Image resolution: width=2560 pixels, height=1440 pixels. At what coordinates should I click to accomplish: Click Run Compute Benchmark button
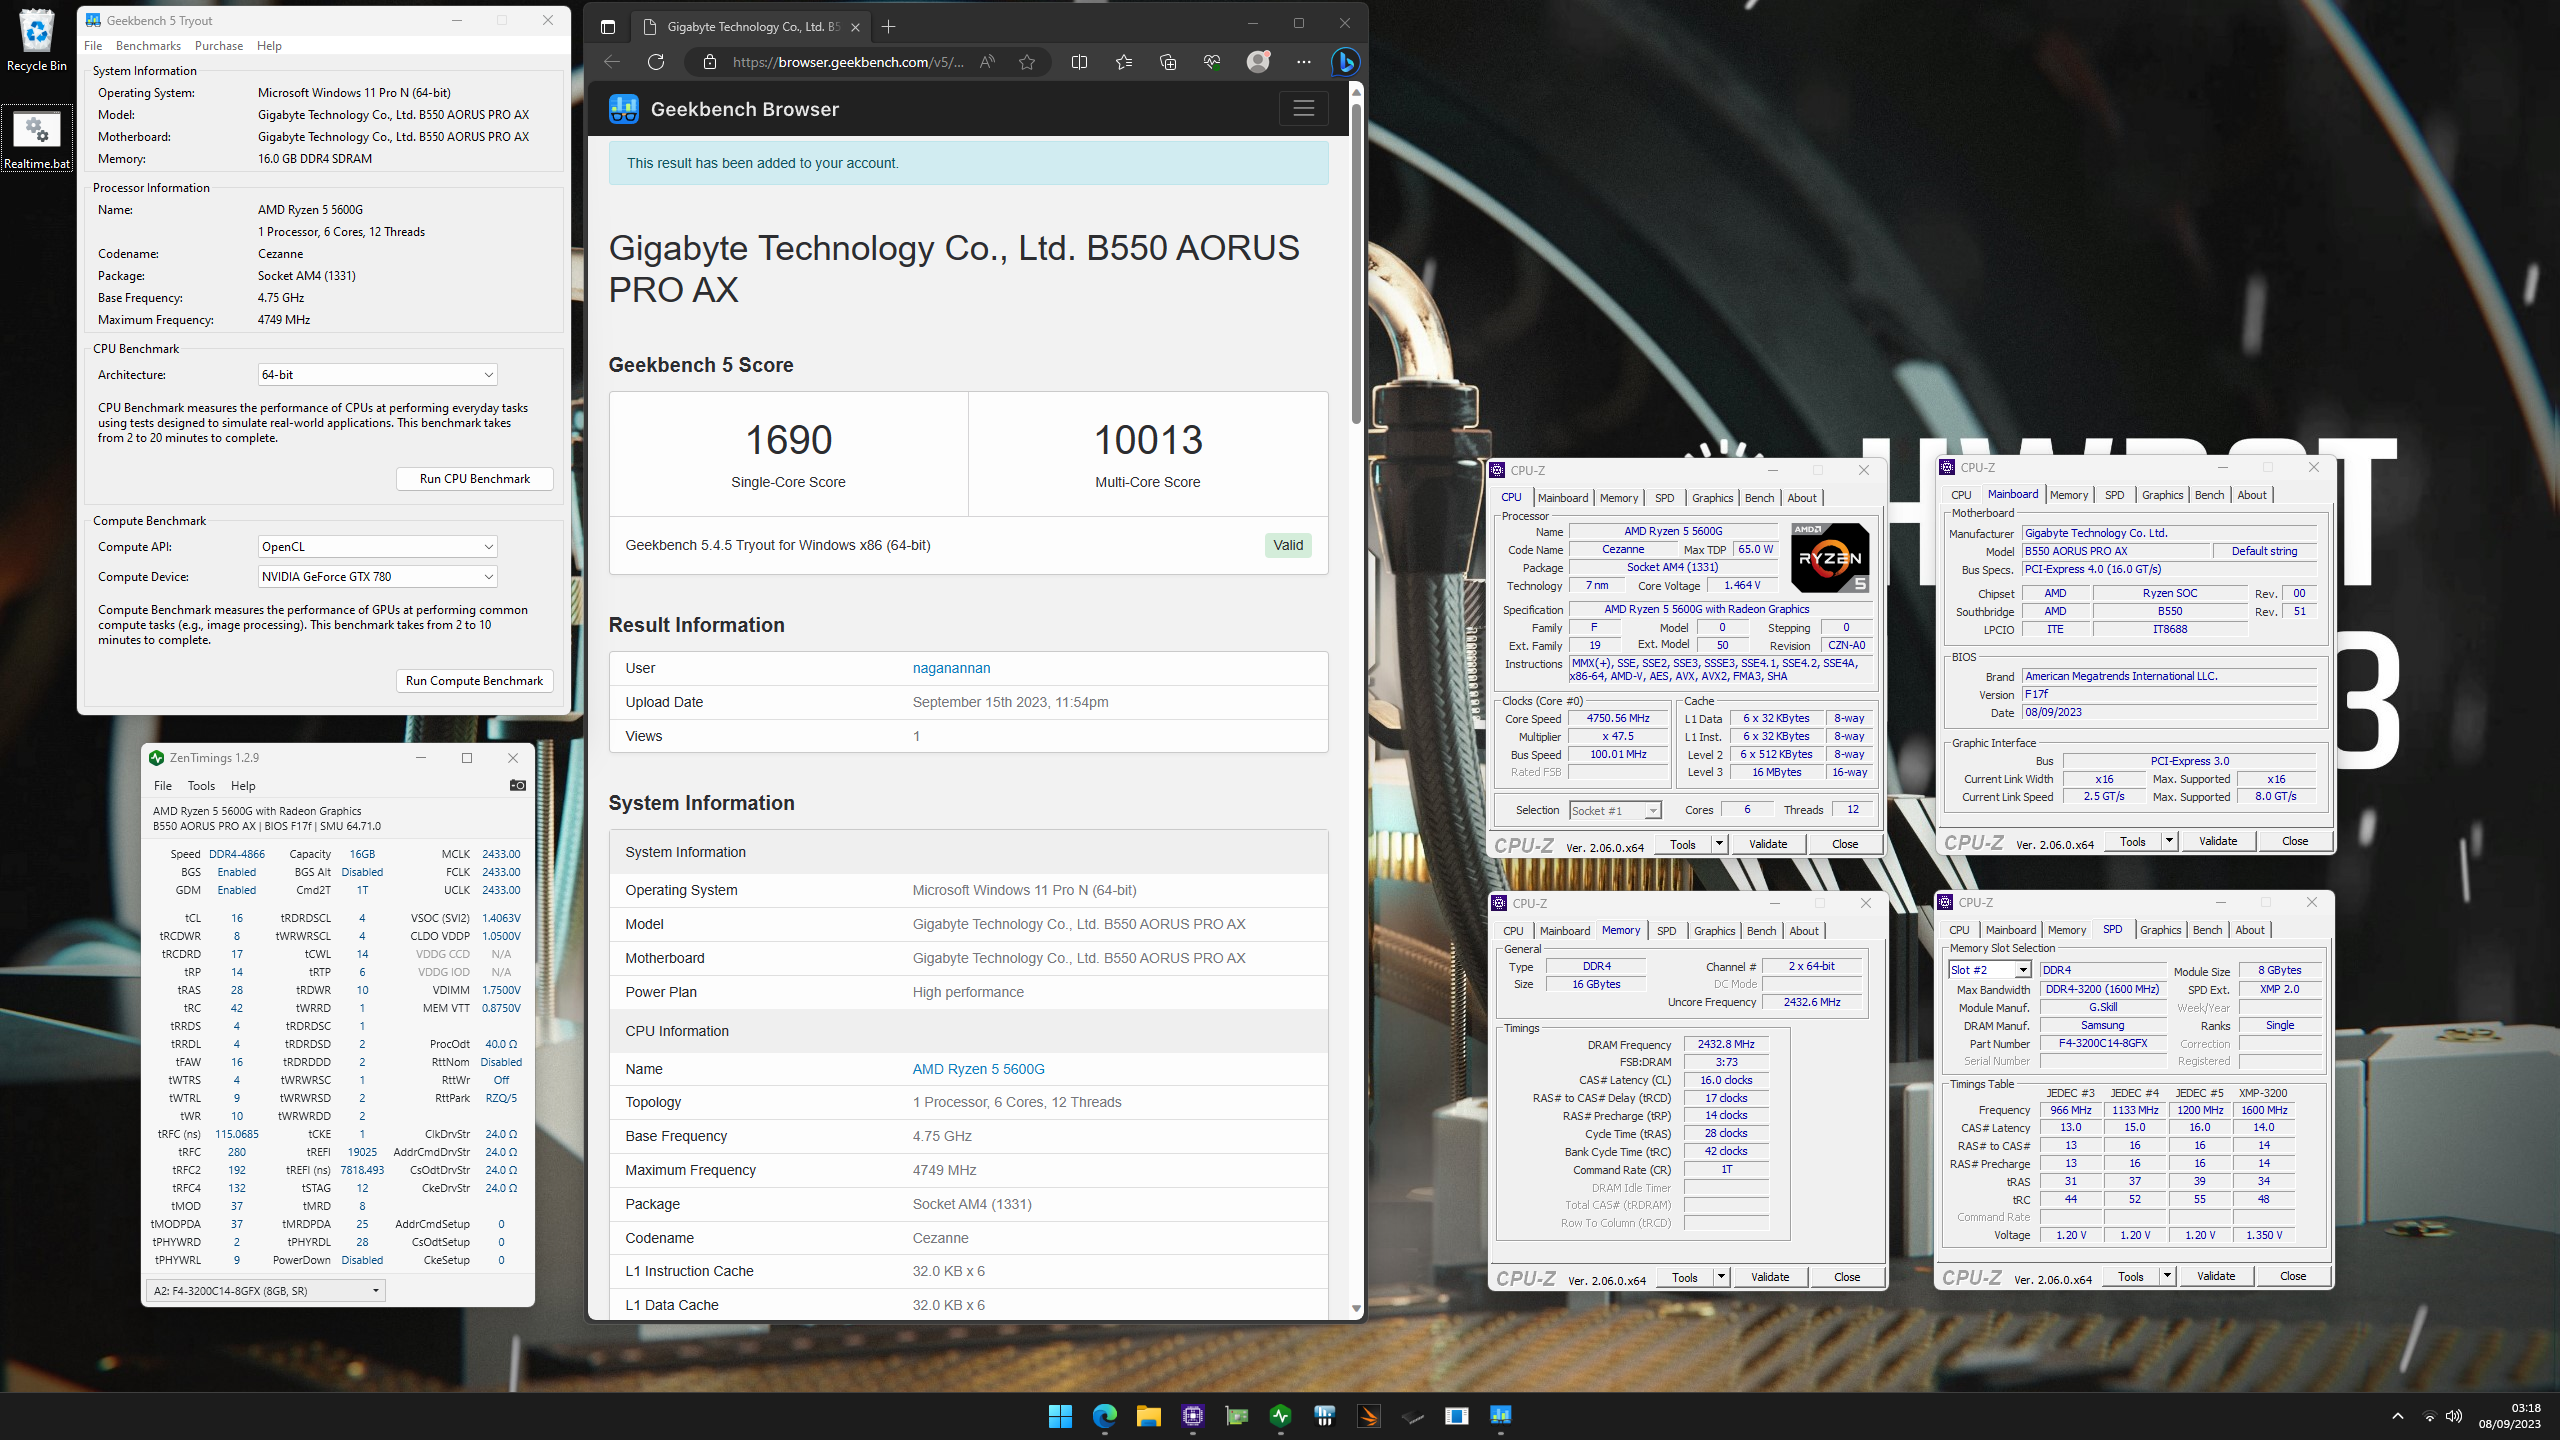475,681
